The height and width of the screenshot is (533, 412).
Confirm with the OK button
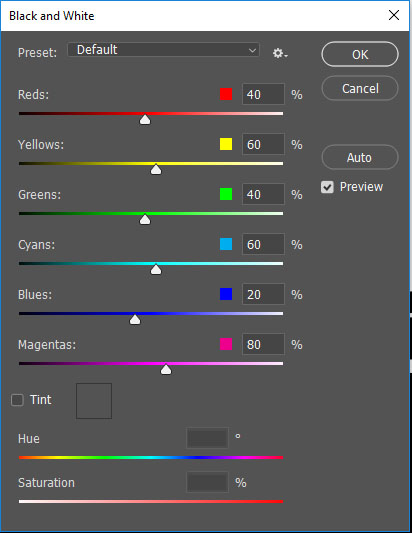click(360, 54)
